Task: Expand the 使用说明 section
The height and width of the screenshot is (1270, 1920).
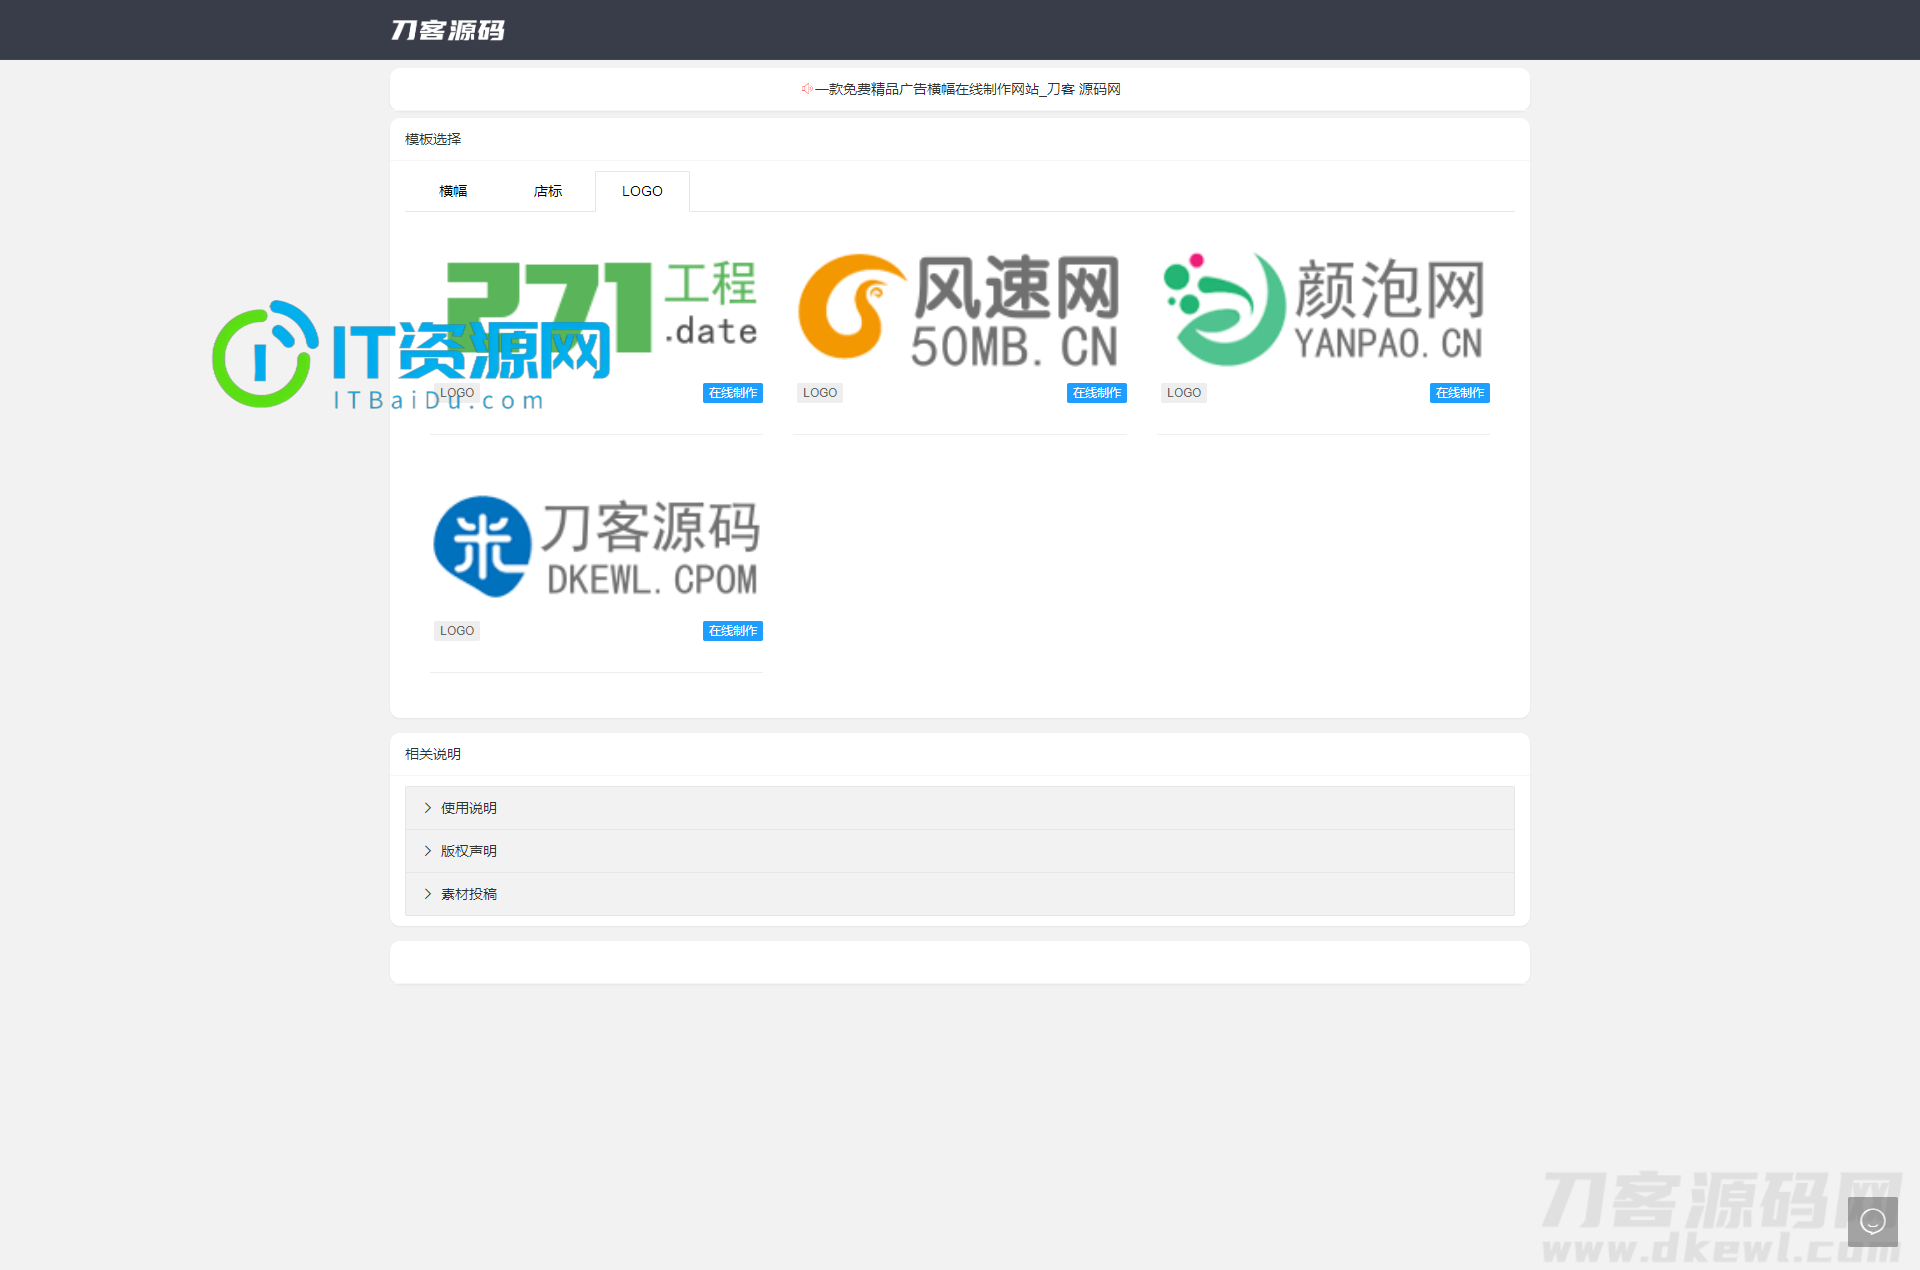Action: [x=960, y=808]
